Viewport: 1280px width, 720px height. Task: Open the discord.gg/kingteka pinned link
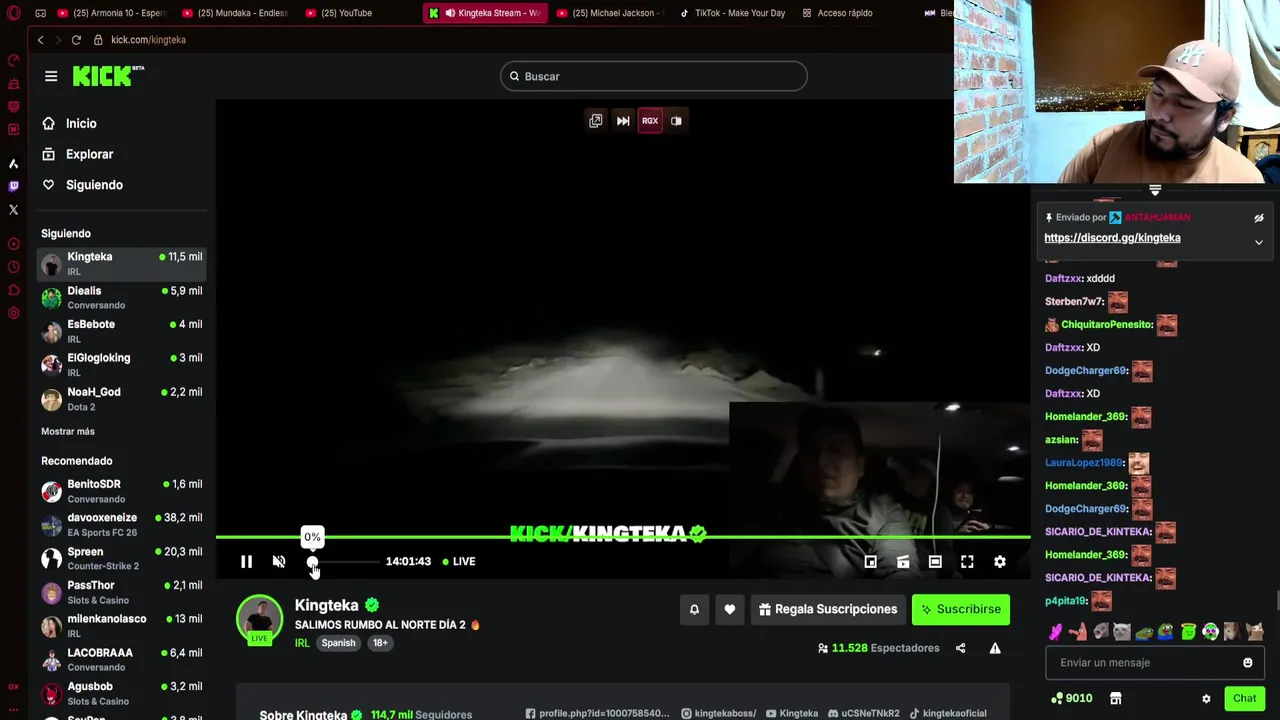tap(1112, 238)
